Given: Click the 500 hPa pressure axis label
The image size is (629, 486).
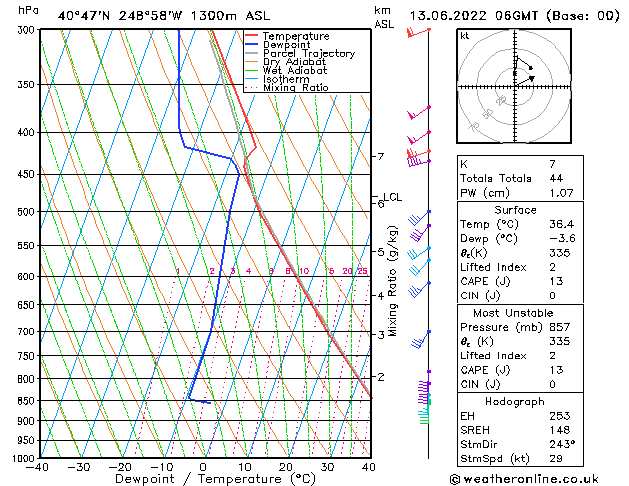Looking at the screenshot, I should tap(28, 212).
